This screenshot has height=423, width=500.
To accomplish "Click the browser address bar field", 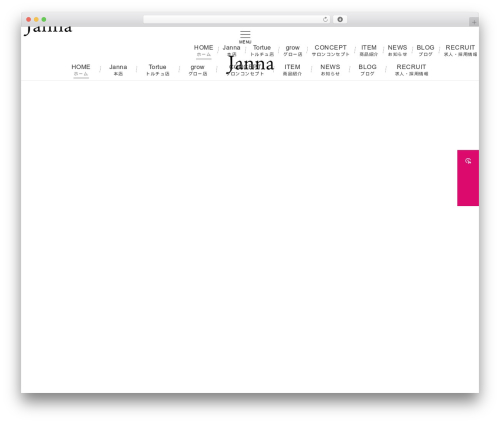I will [237, 20].
